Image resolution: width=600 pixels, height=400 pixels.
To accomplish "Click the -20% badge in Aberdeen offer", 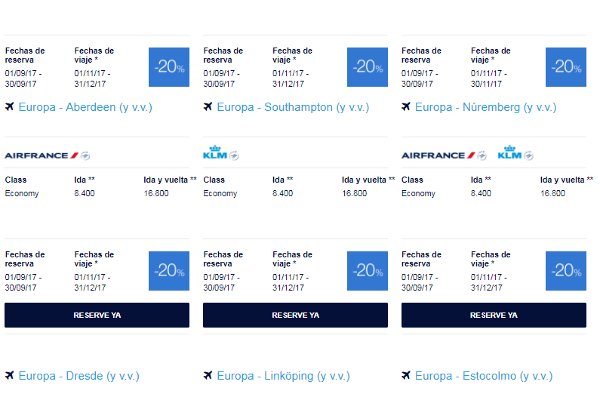I will pyautogui.click(x=169, y=67).
